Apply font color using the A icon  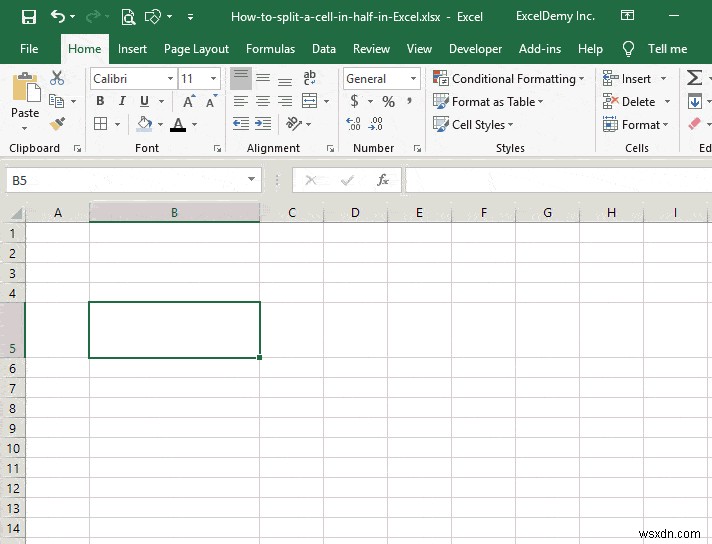178,124
